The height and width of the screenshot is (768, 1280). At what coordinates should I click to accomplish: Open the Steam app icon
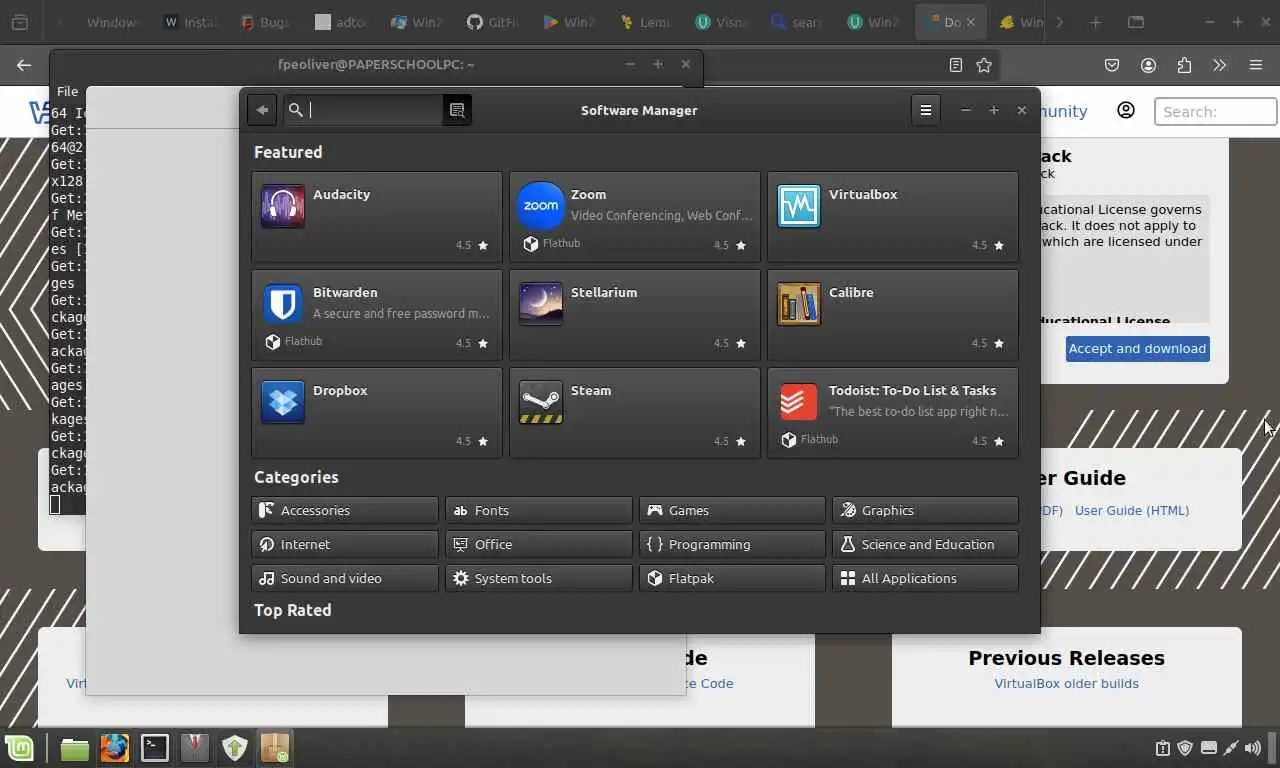[541, 402]
